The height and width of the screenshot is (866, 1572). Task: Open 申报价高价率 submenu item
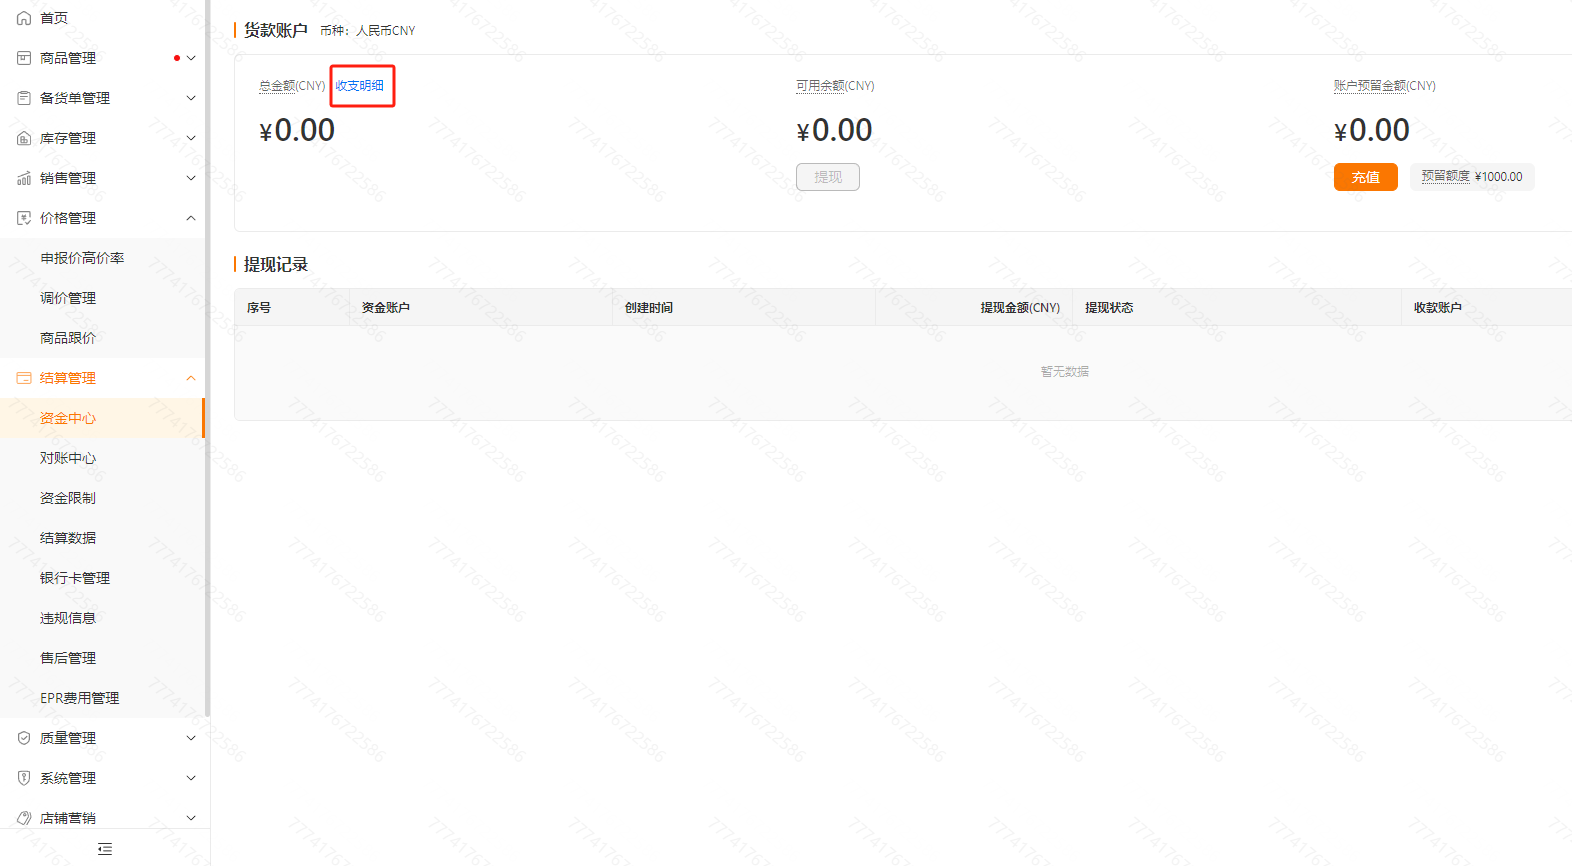102,258
